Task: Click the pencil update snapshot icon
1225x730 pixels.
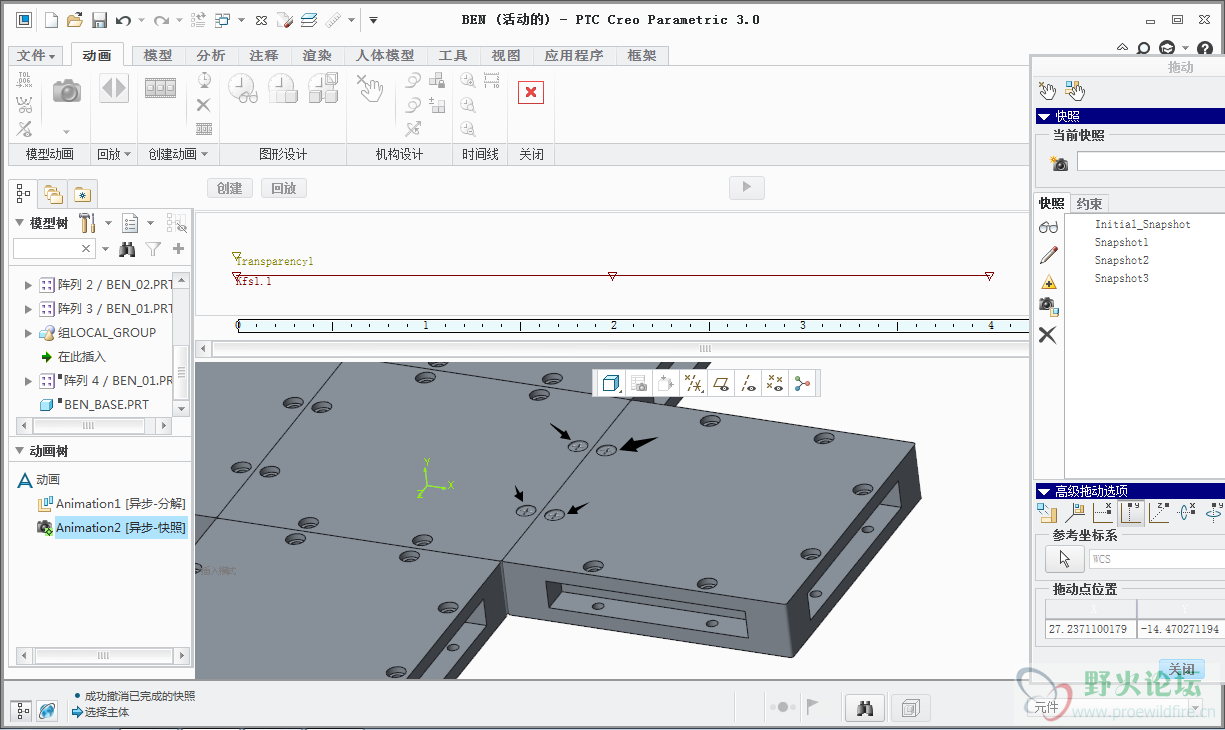Action: click(x=1047, y=255)
